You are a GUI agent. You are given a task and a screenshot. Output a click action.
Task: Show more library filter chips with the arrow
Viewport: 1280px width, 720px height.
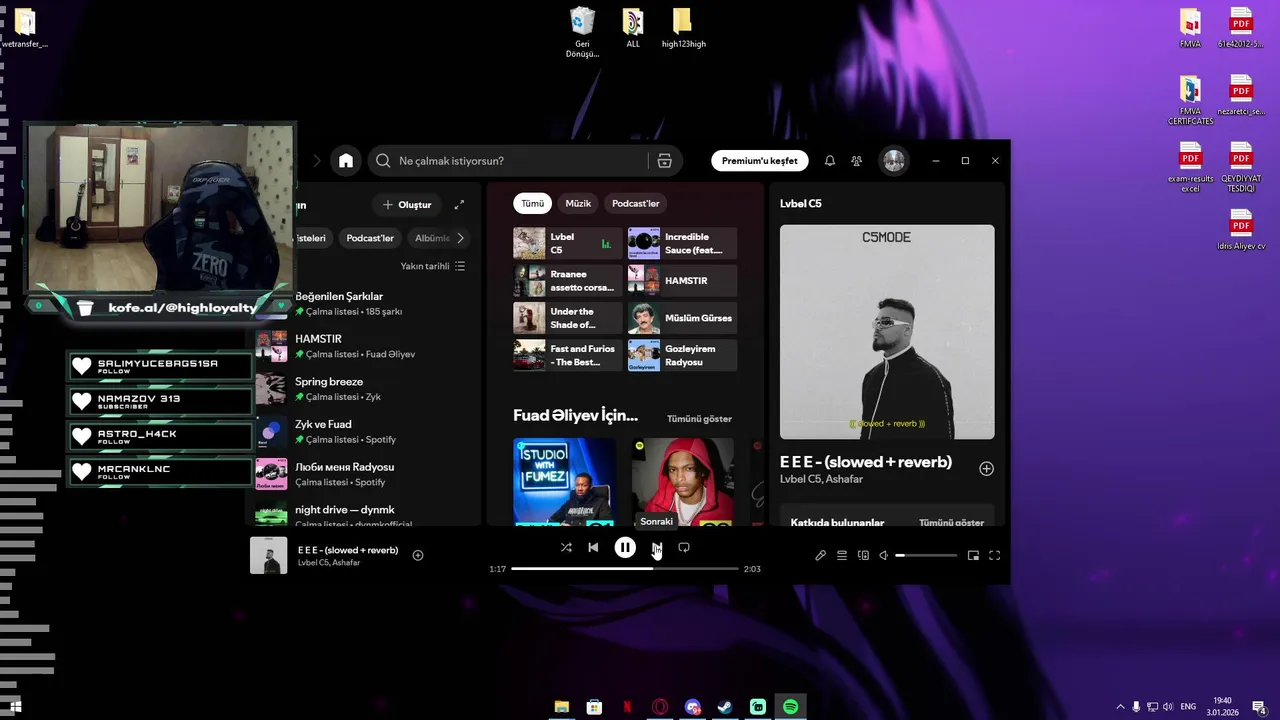click(x=460, y=238)
